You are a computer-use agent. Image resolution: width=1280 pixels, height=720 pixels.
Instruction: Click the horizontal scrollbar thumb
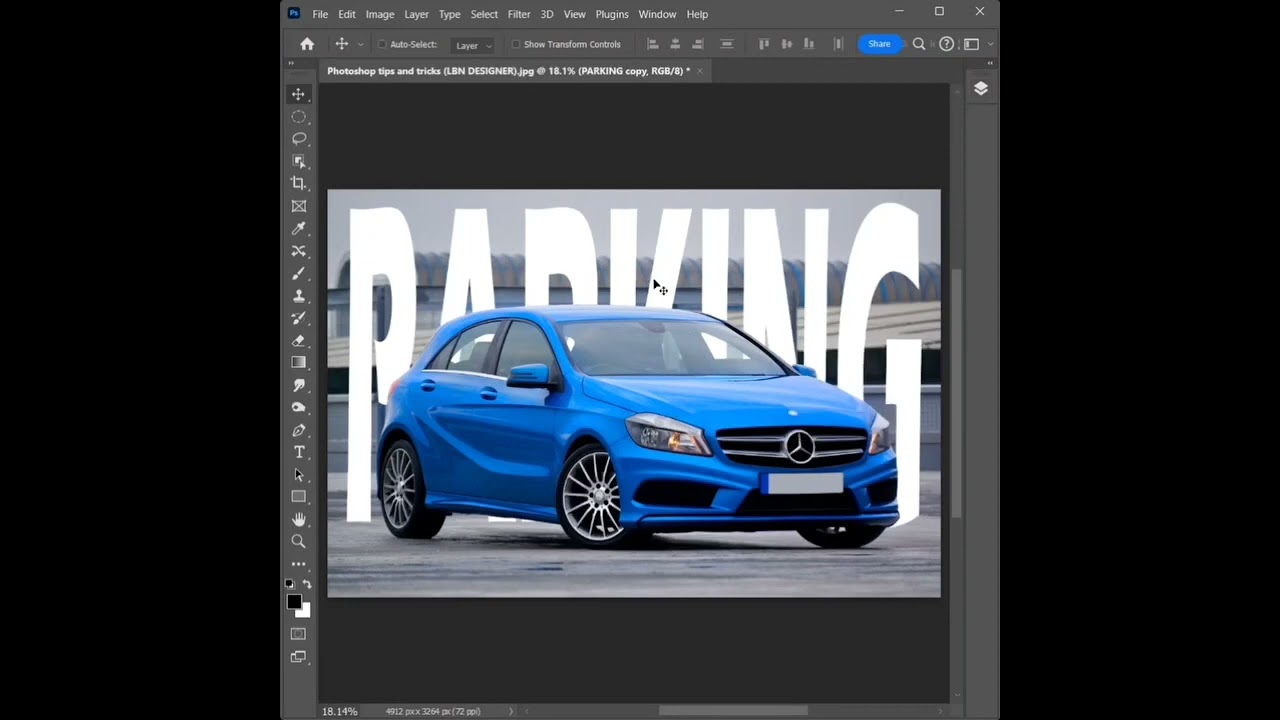tap(733, 711)
